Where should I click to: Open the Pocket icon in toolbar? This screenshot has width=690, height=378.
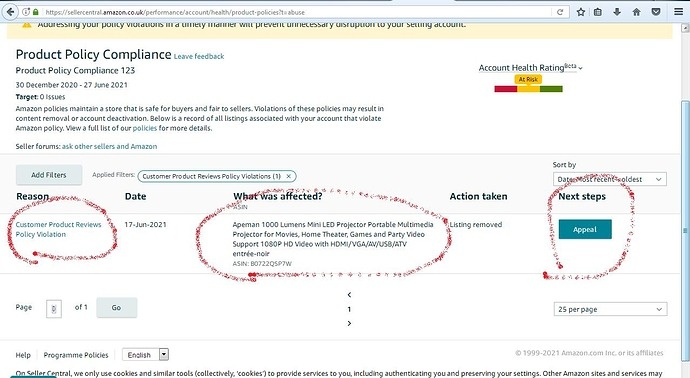click(x=656, y=12)
